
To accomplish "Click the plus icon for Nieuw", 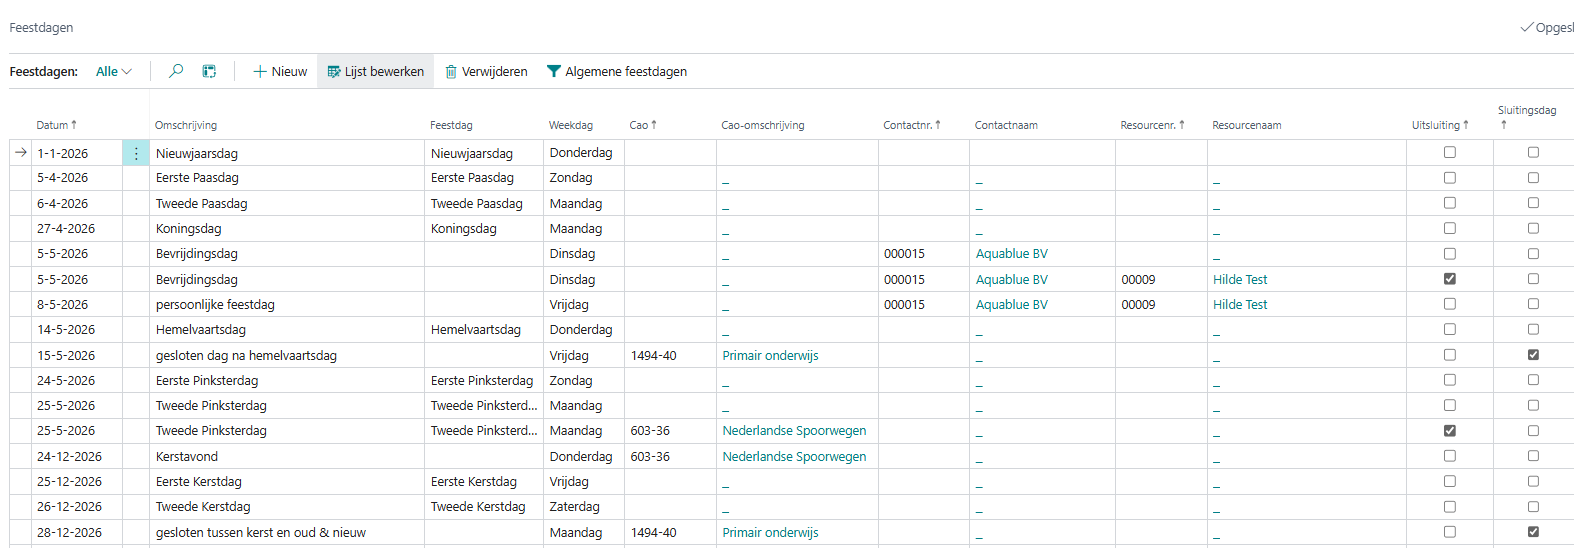I will pyautogui.click(x=260, y=72).
